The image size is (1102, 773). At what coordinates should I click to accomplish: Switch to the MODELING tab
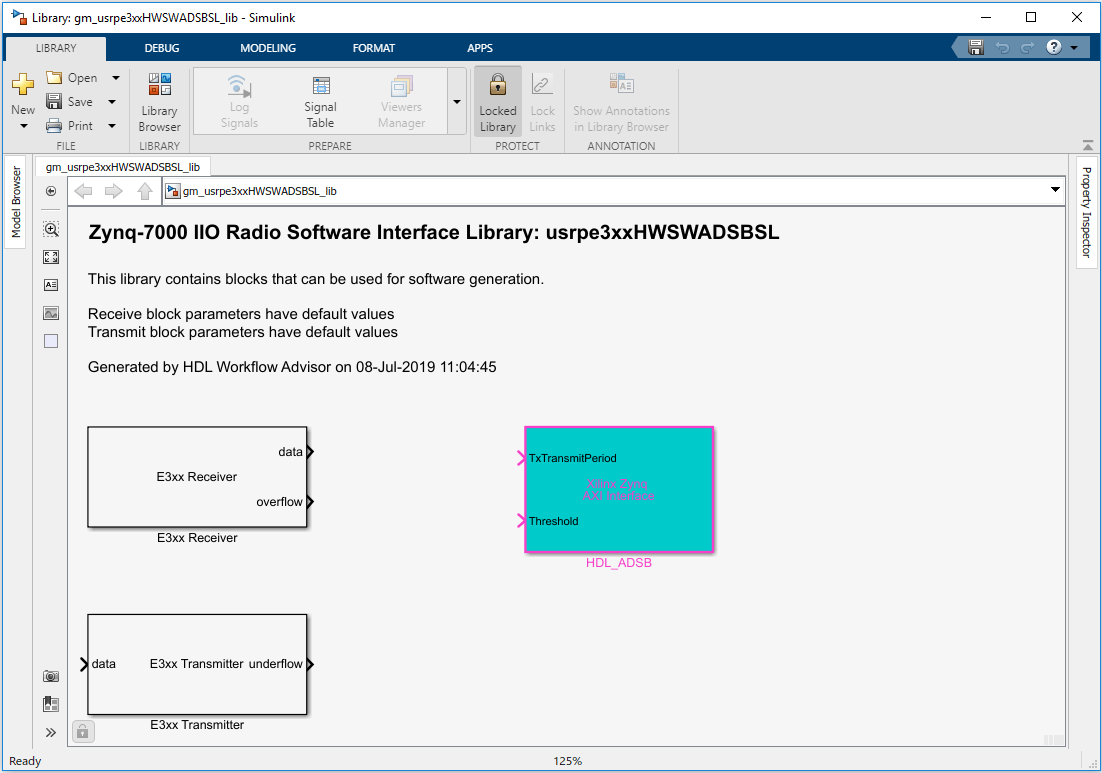click(268, 48)
